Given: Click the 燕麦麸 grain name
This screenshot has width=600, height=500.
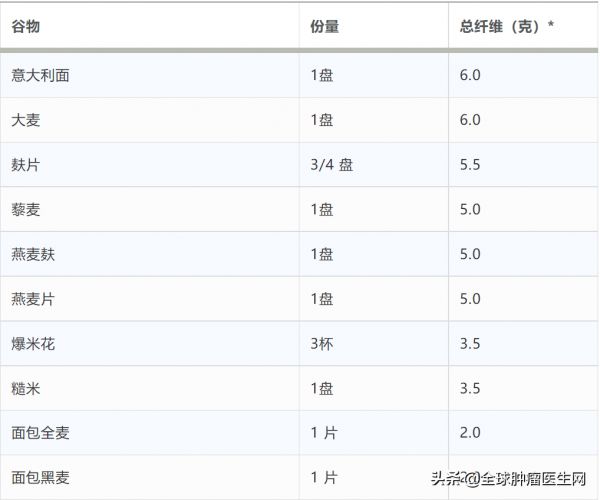Looking at the screenshot, I should coord(33,254).
